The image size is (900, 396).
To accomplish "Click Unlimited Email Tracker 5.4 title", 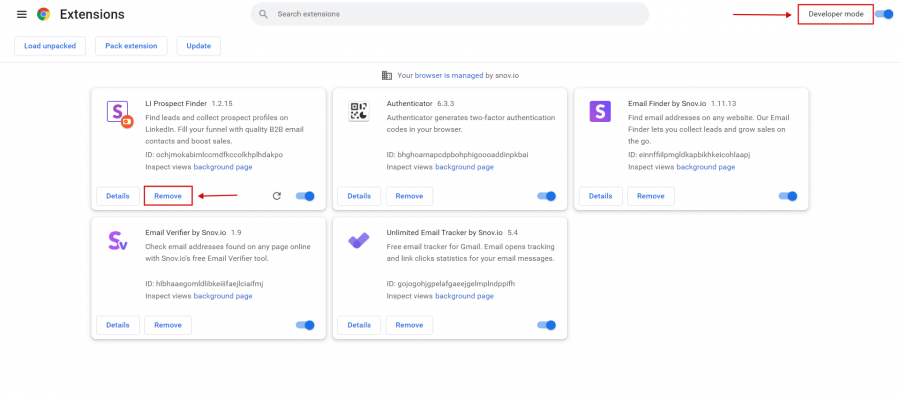I will [452, 233].
